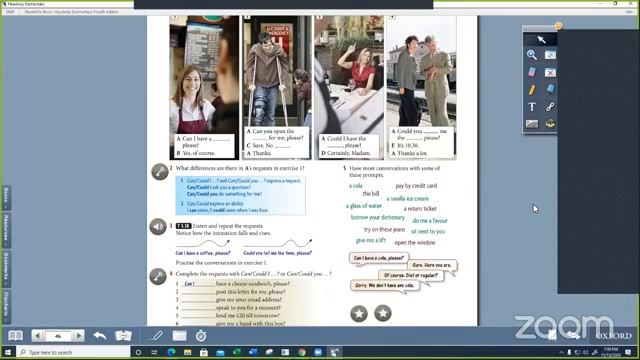Click the white page icon left of OXFORD

pyautogui.click(x=552, y=336)
